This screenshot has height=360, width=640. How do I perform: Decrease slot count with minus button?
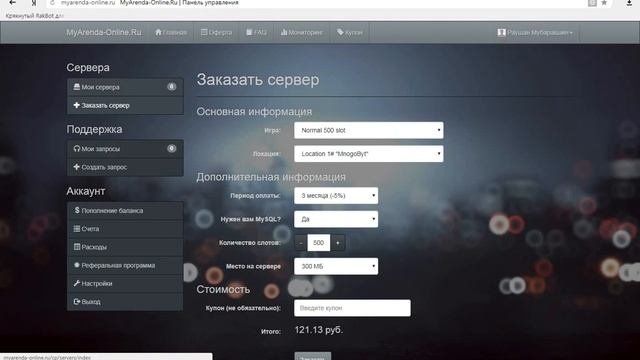click(x=301, y=243)
